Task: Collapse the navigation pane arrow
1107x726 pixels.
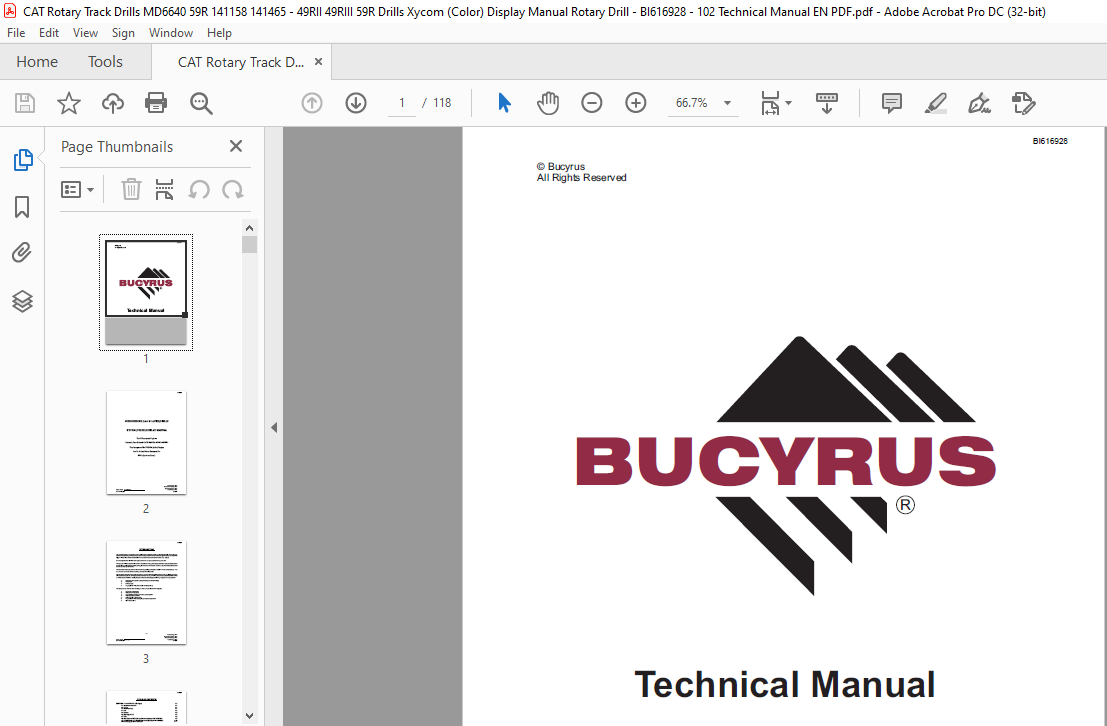Action: pyautogui.click(x=274, y=427)
